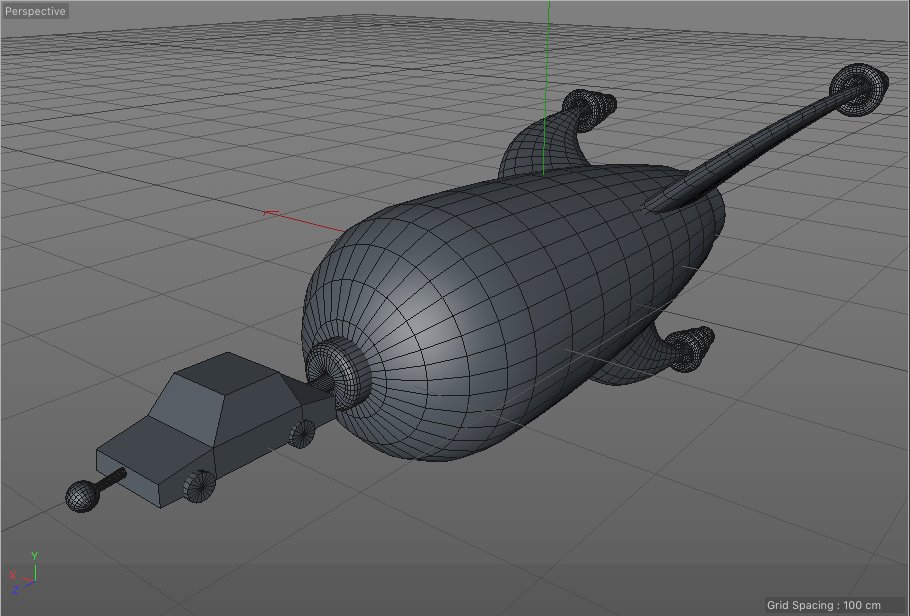
Task: Select the disc at the long spike's tip
Action: [x=859, y=88]
